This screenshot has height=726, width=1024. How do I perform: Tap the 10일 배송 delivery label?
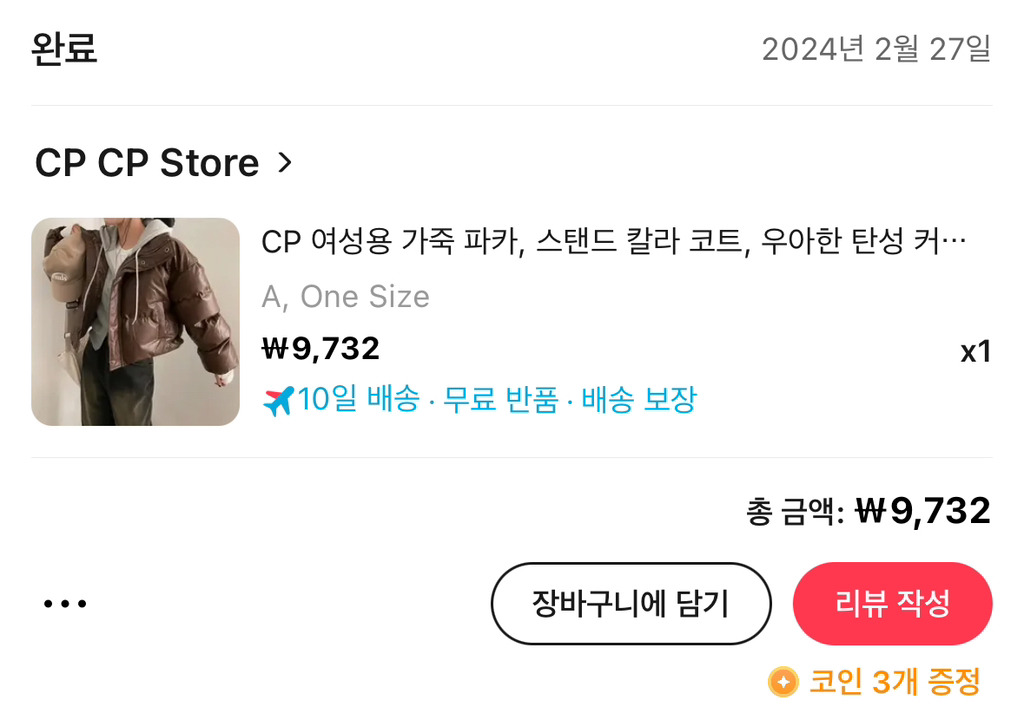359,399
